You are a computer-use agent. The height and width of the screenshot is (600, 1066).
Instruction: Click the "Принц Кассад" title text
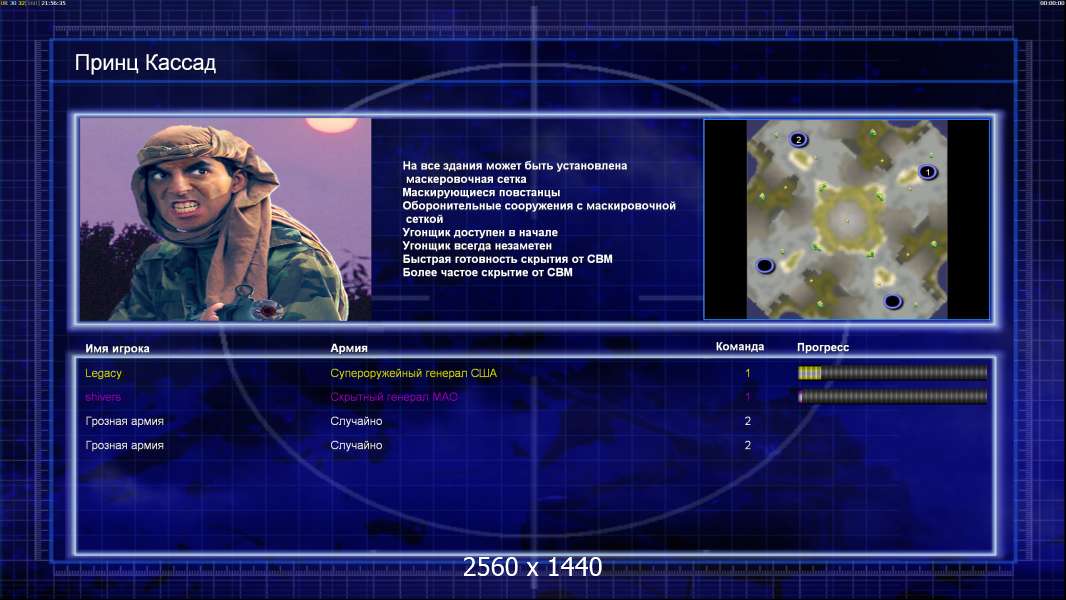(145, 63)
